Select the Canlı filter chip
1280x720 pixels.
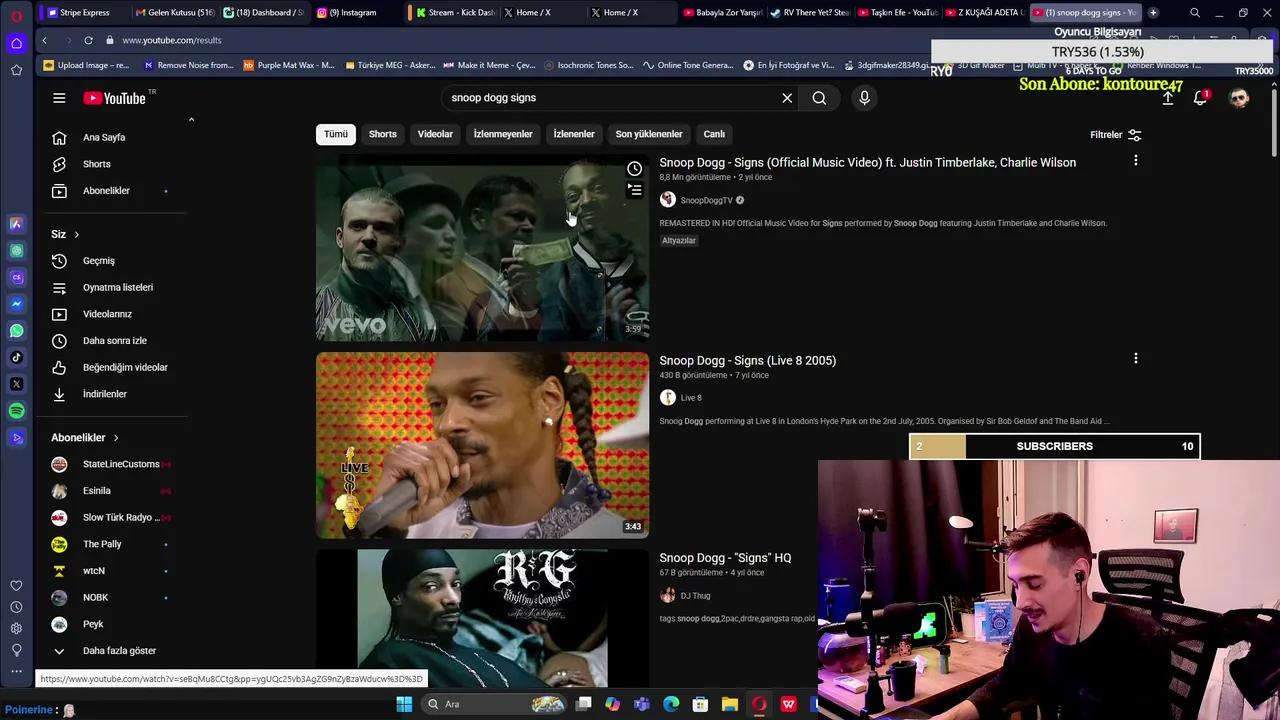(x=714, y=134)
